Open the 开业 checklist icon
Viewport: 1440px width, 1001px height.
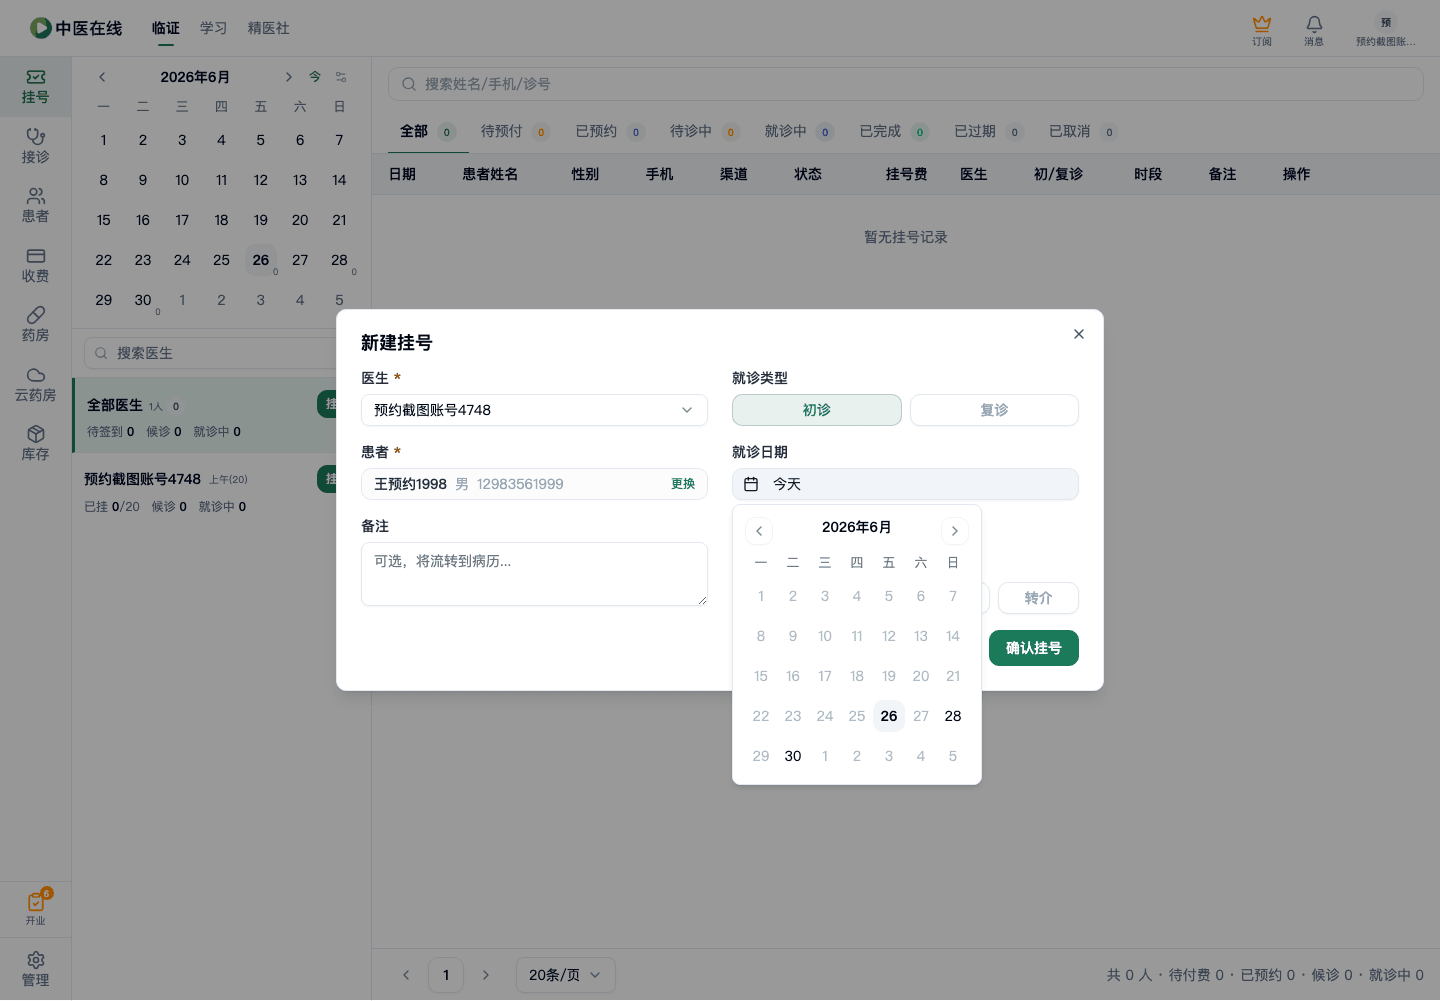[35, 908]
